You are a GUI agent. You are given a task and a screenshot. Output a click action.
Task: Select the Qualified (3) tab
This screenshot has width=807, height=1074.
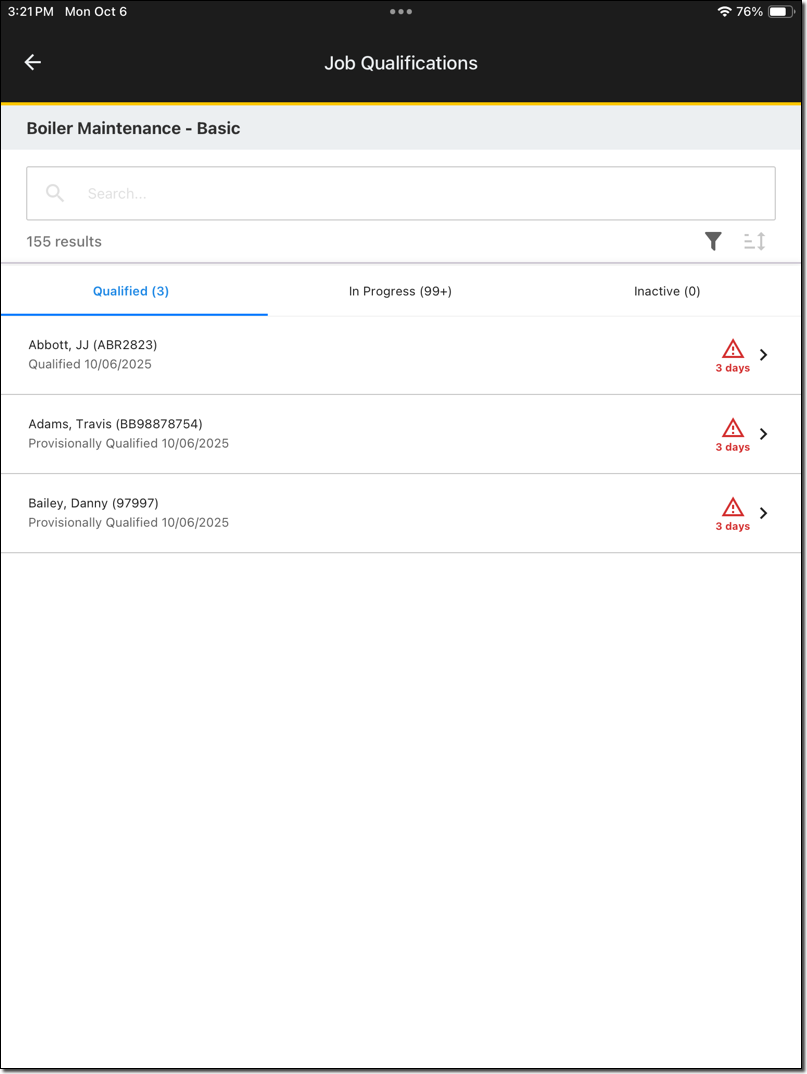[x=131, y=292]
